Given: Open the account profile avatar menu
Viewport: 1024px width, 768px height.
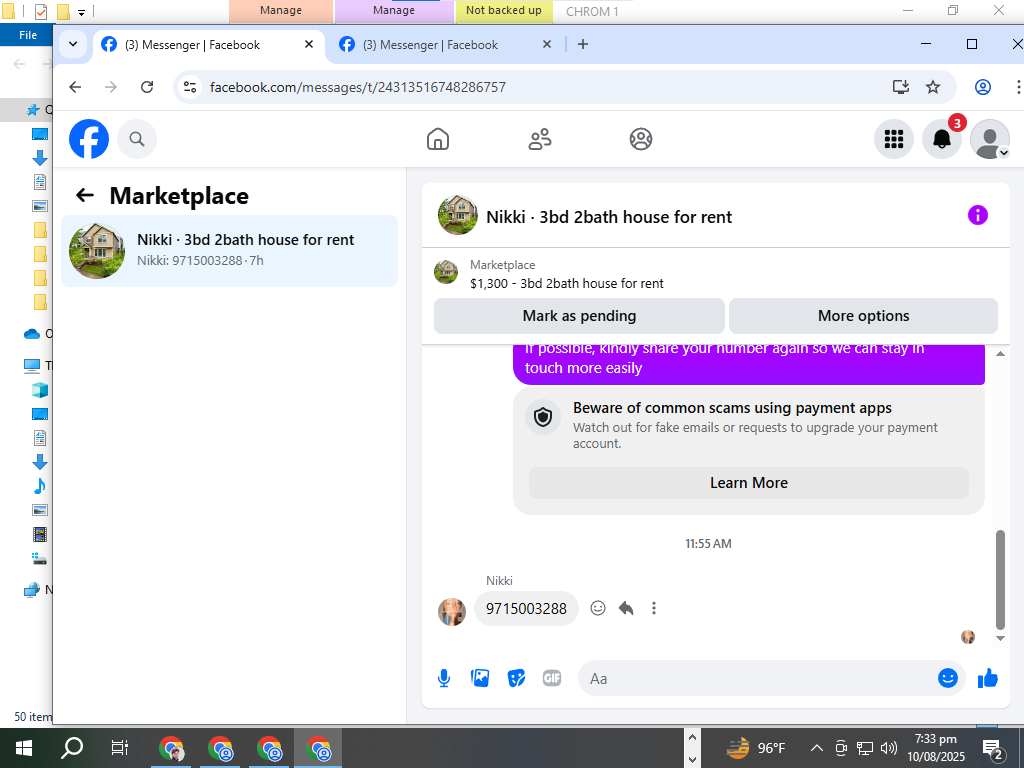Looking at the screenshot, I should point(990,139).
